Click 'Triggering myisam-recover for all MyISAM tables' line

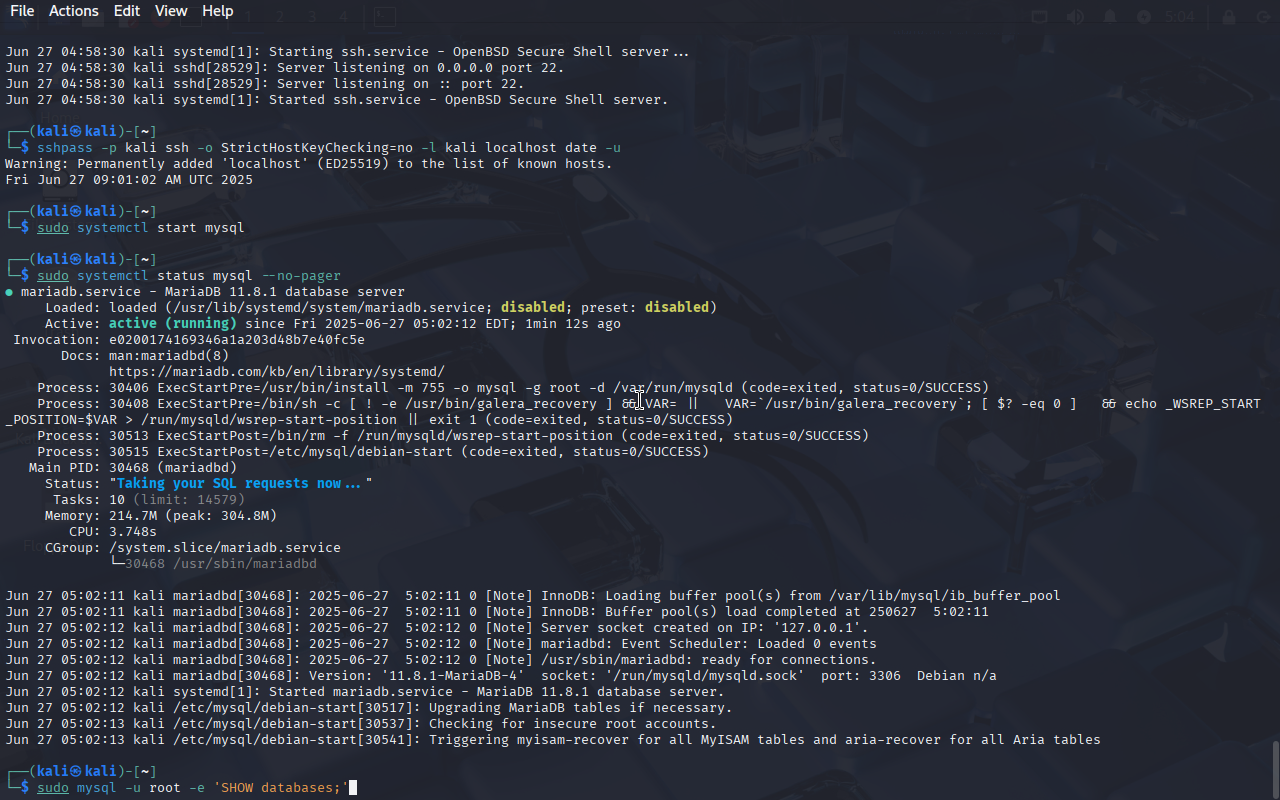pyautogui.click(x=553, y=740)
